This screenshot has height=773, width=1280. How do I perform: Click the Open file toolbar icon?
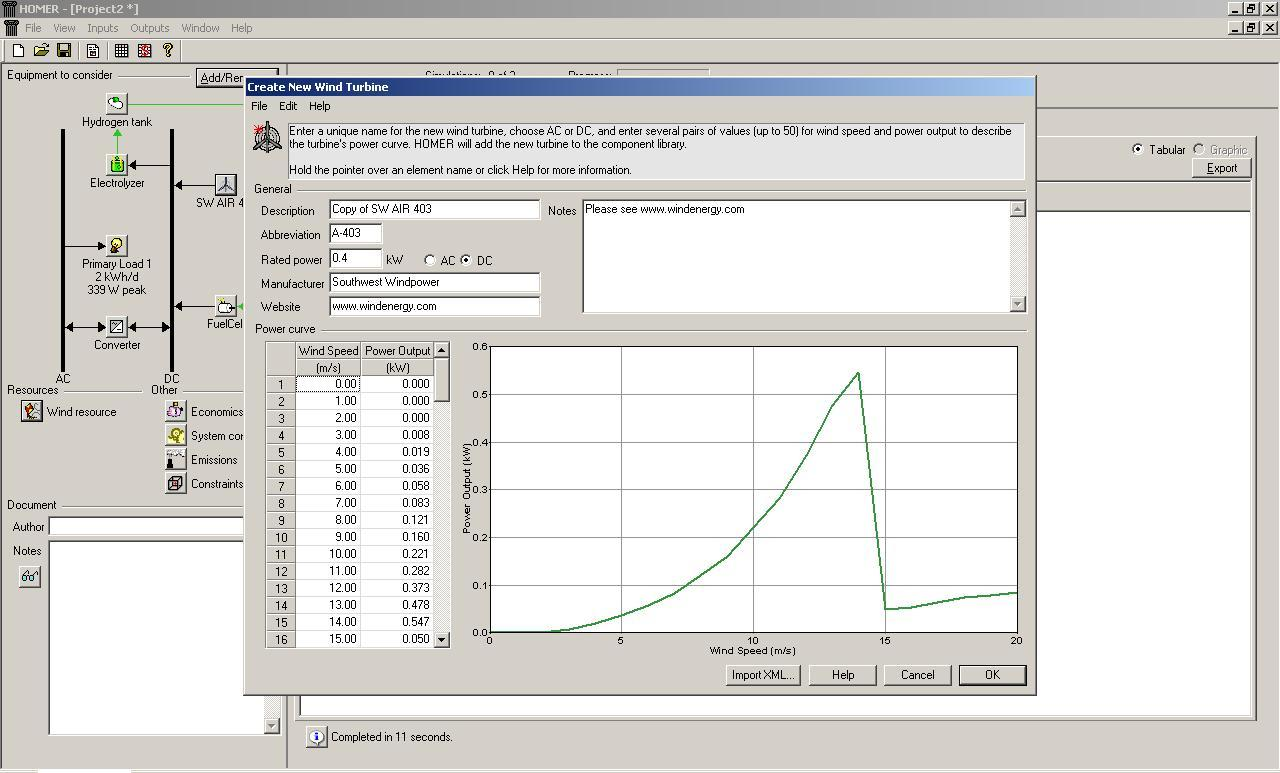coord(41,50)
